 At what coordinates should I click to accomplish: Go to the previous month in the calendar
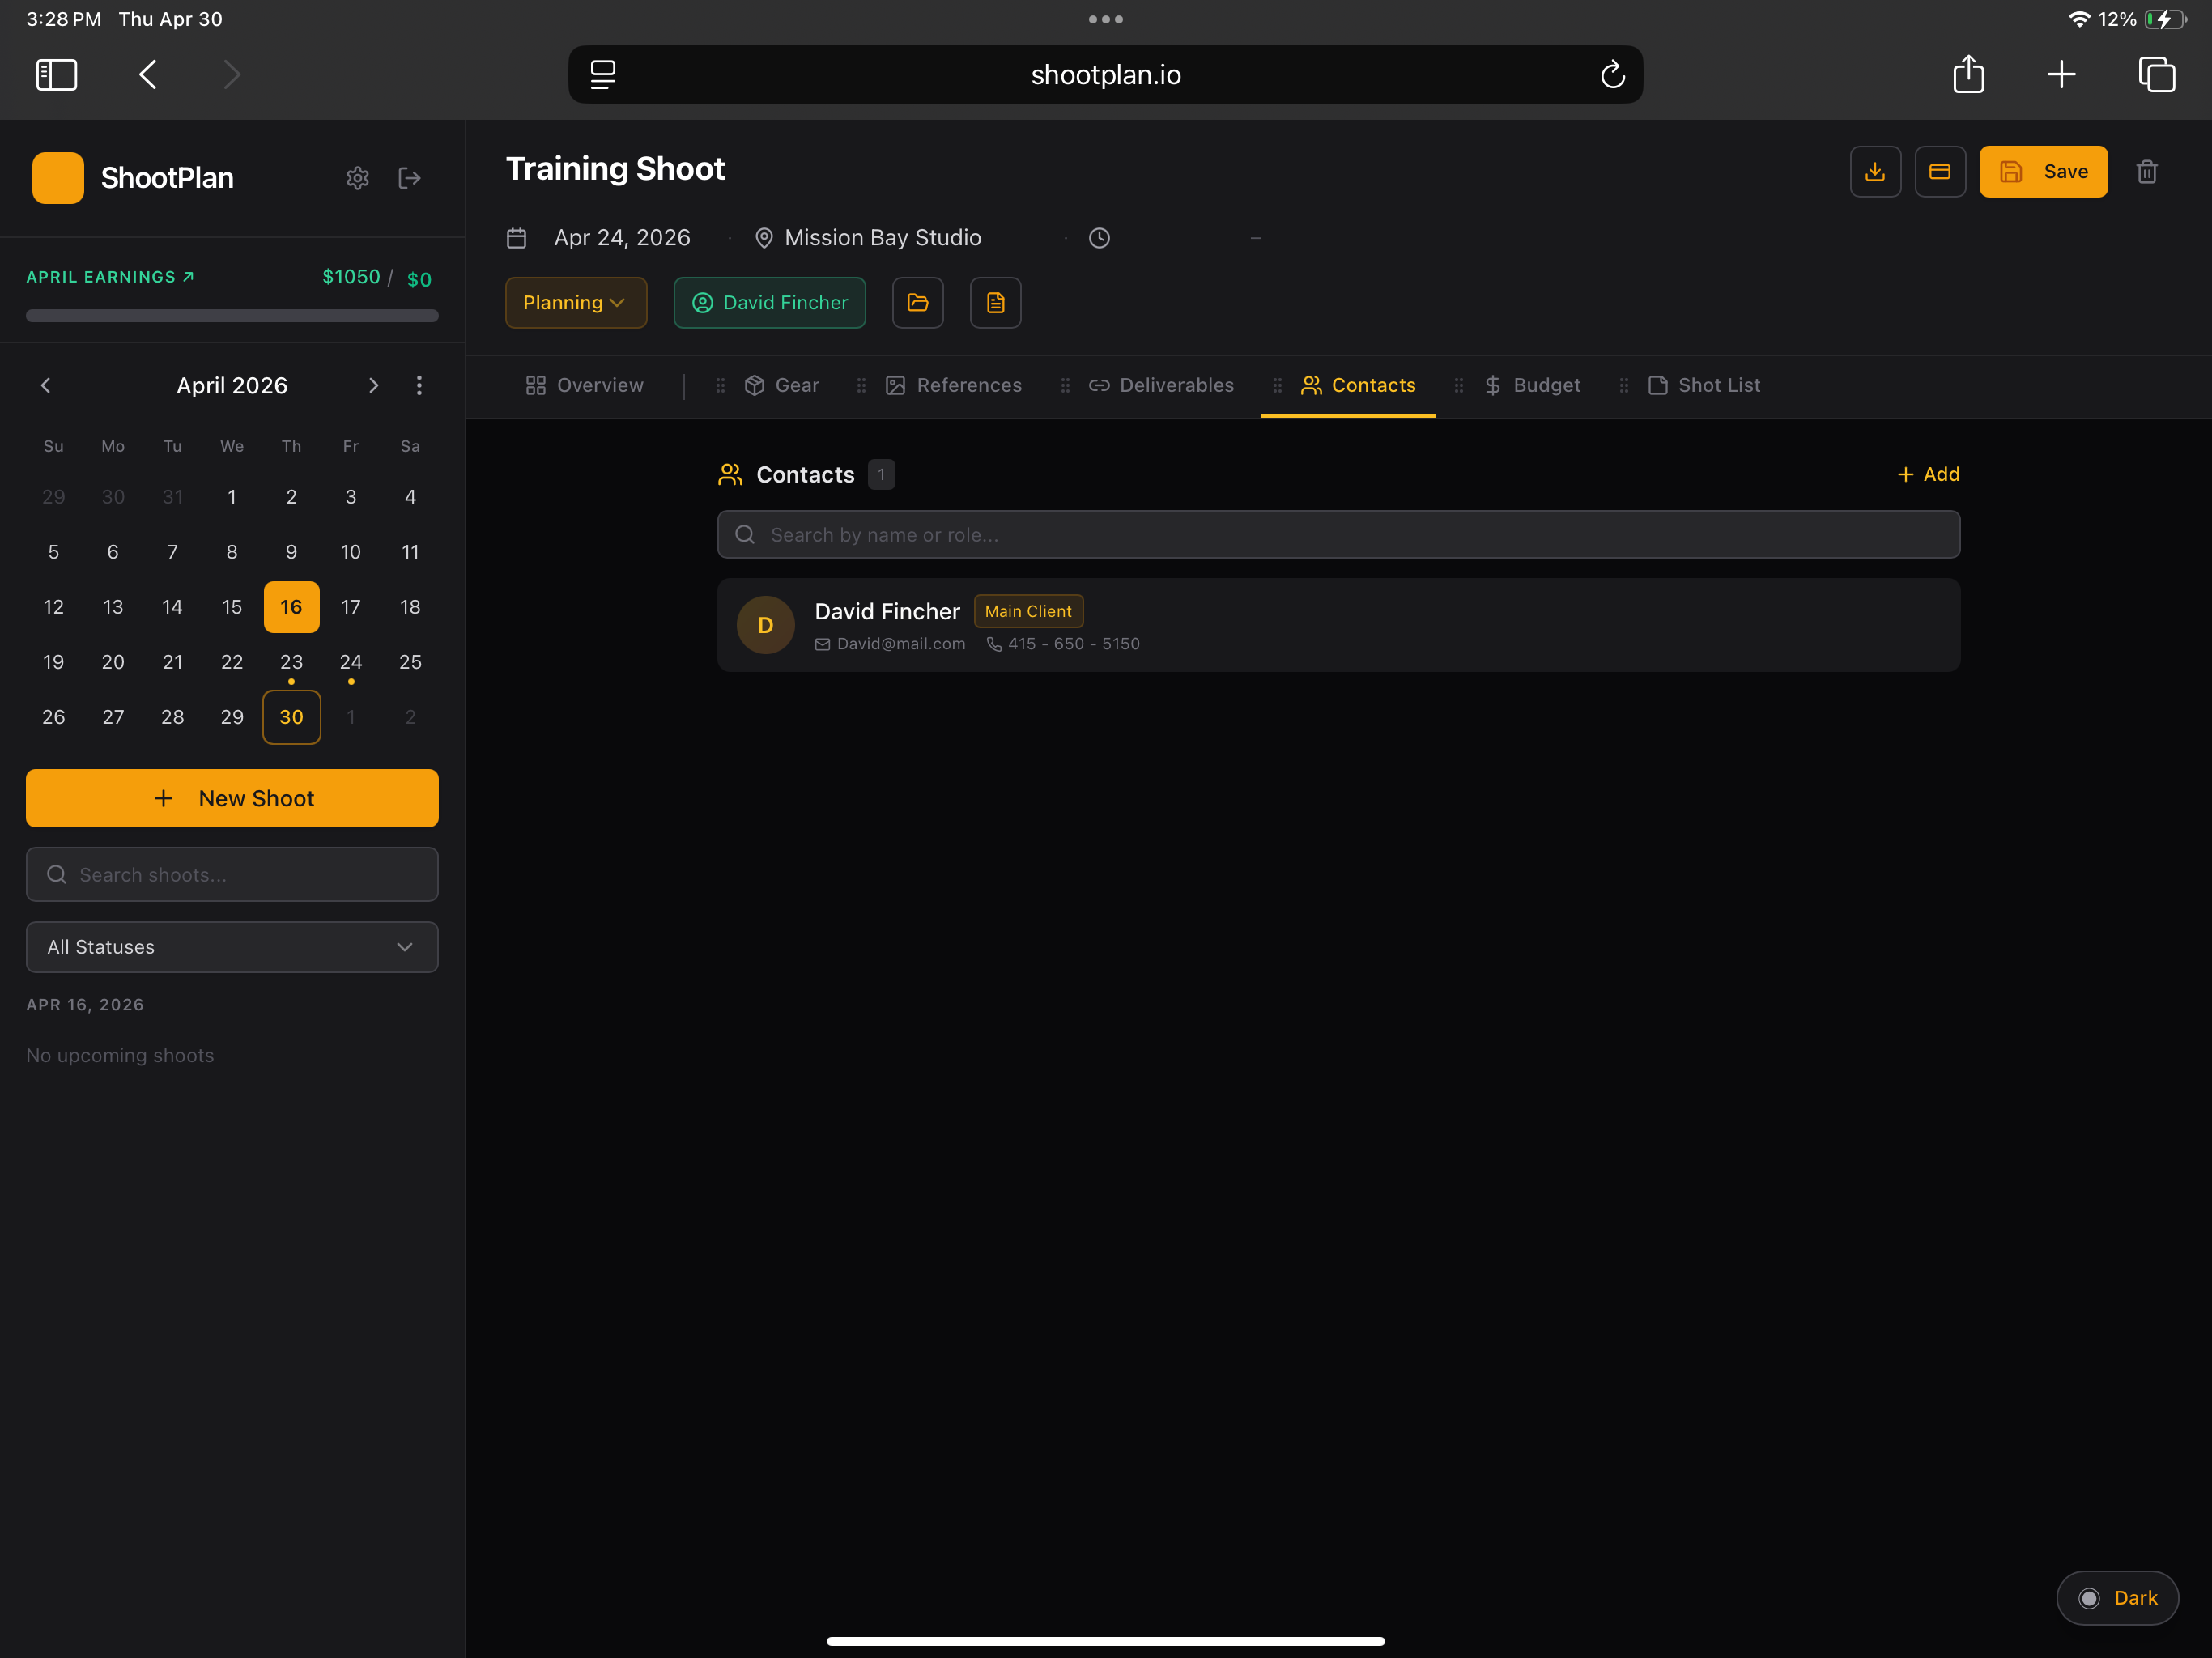click(45, 386)
